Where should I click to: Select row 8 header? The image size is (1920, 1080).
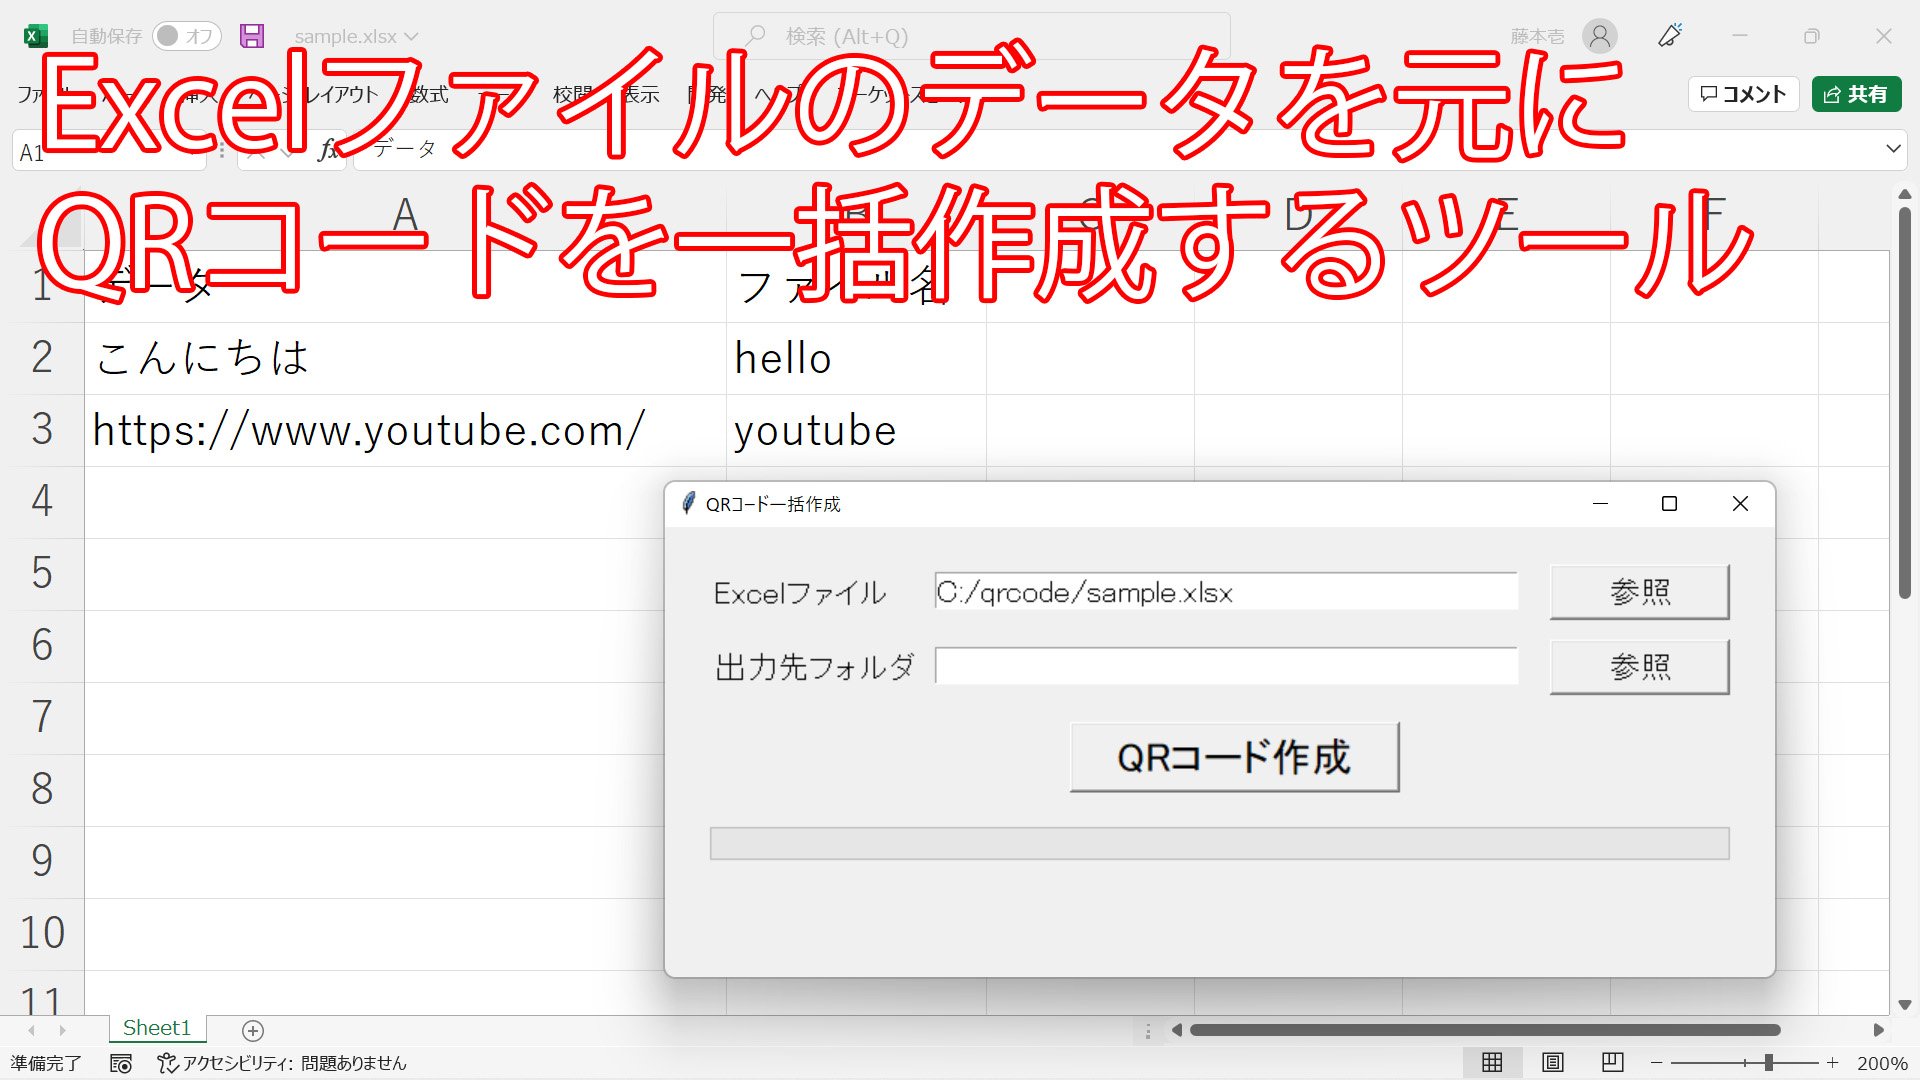click(x=42, y=790)
